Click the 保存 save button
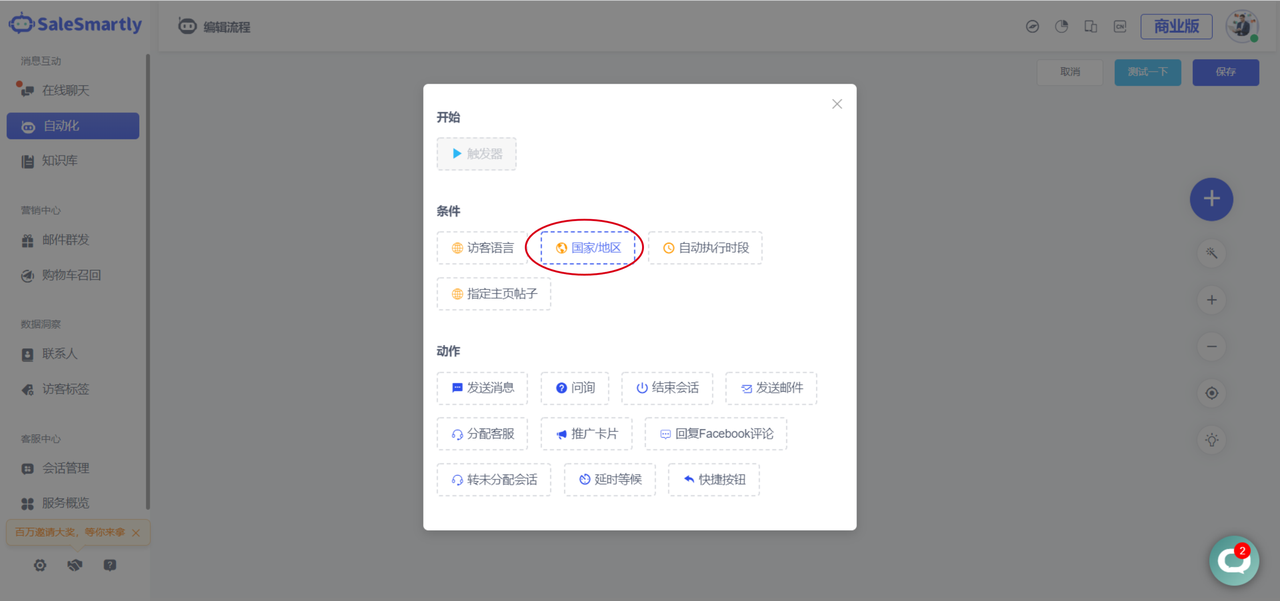Image resolution: width=1280 pixels, height=601 pixels. coord(1225,72)
